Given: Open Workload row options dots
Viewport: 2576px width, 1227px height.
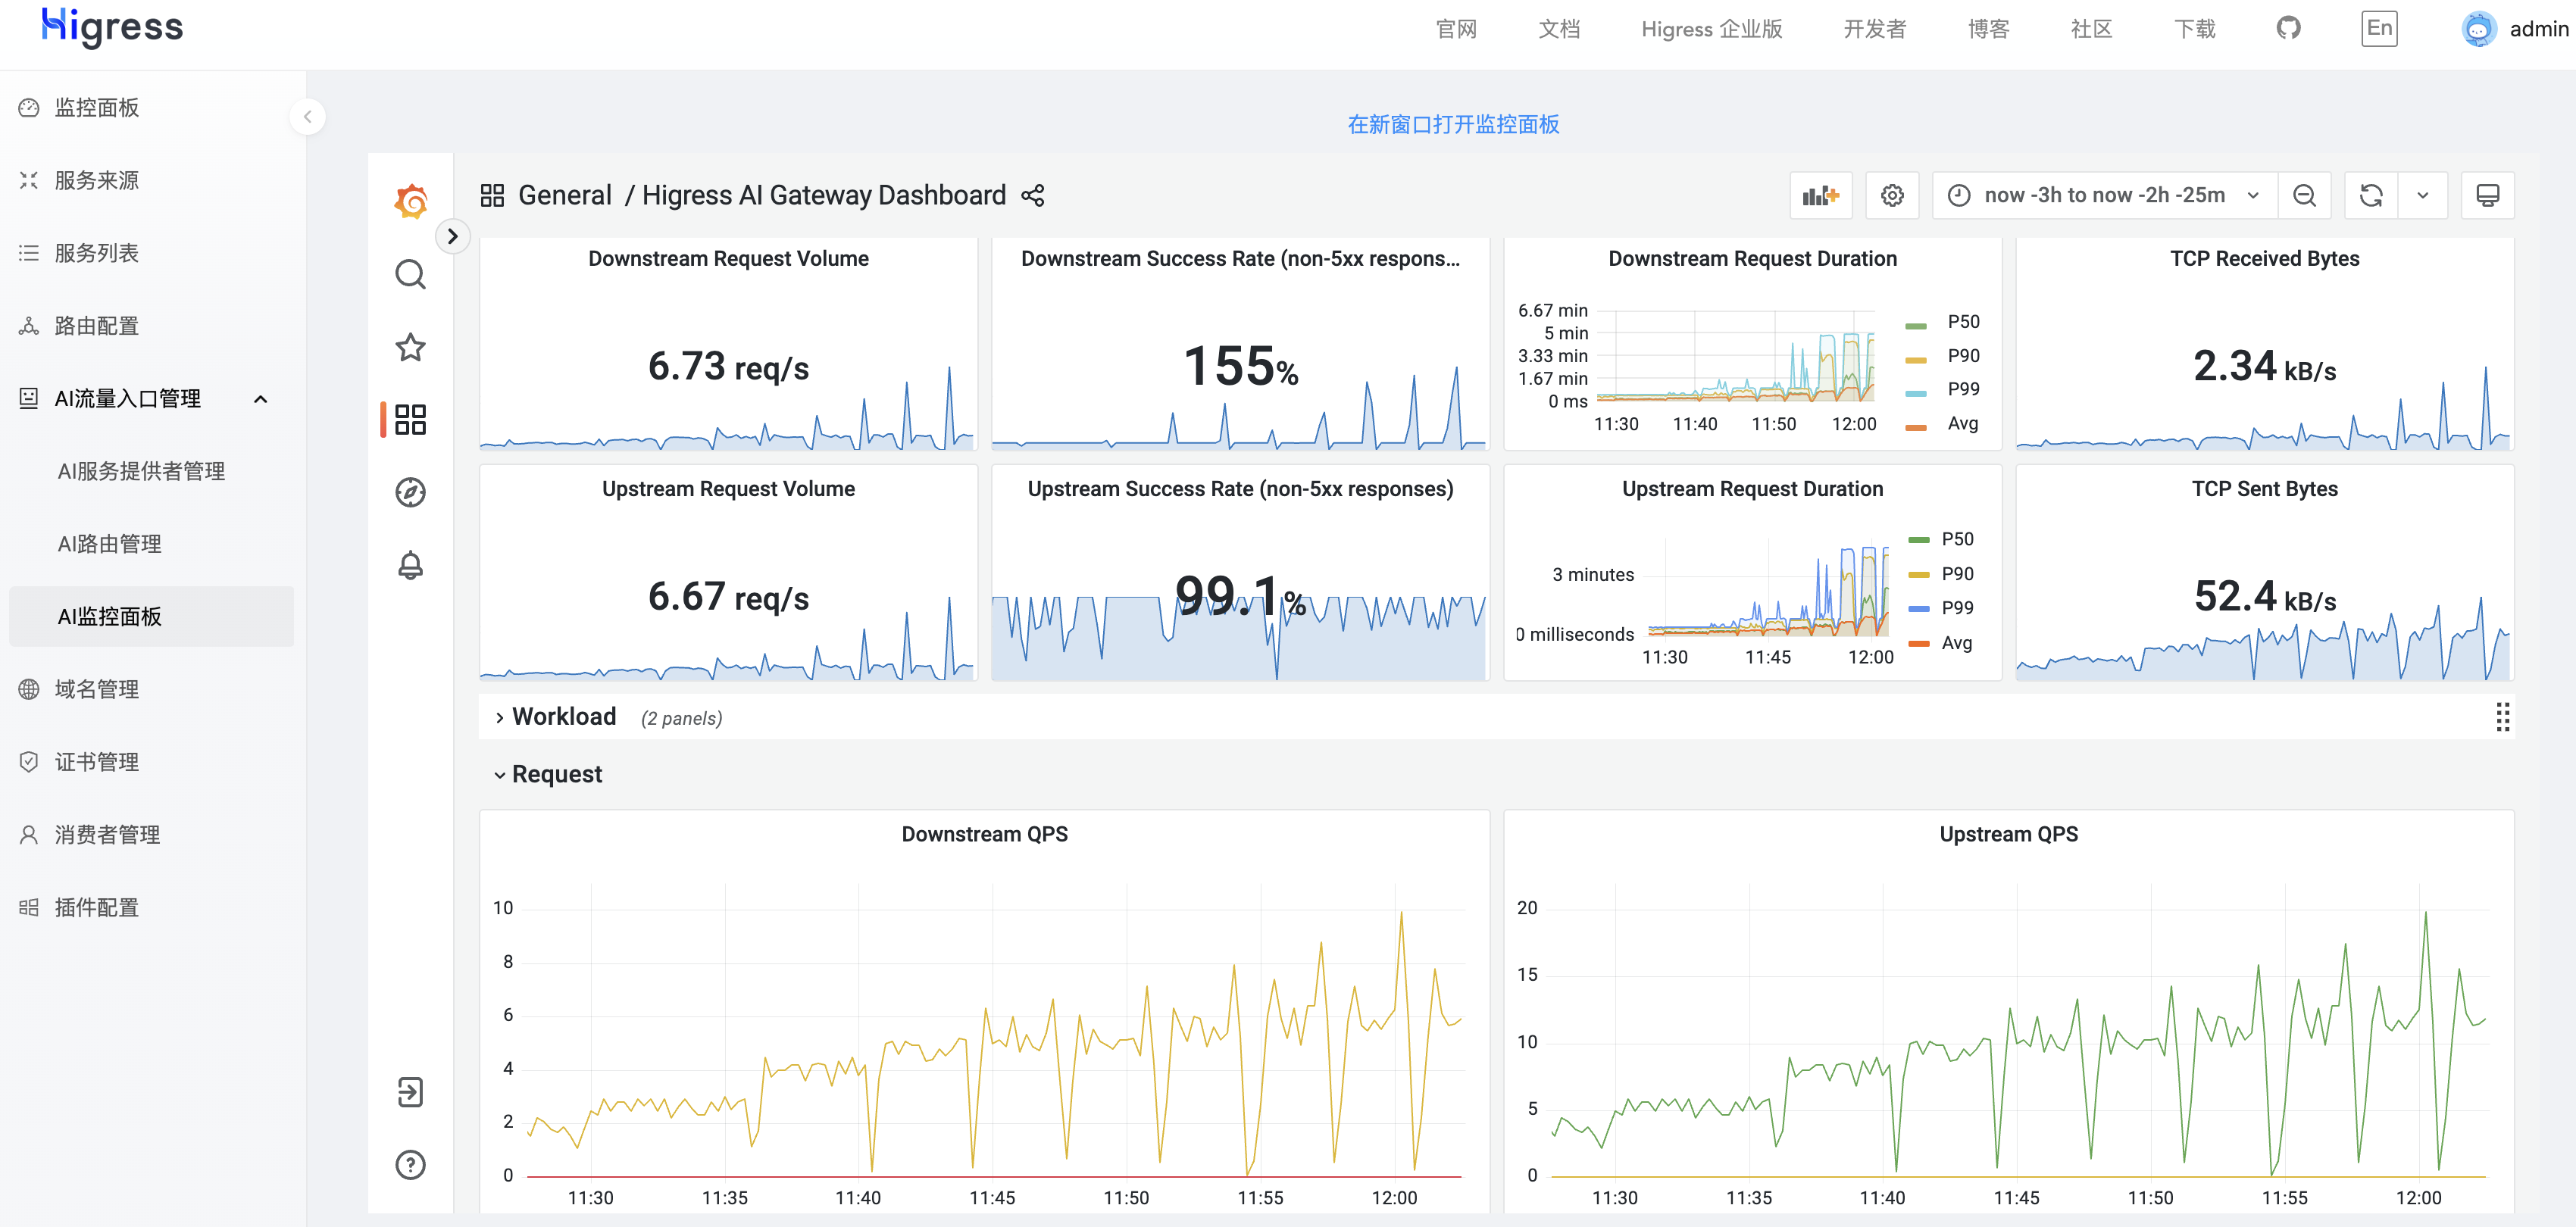Looking at the screenshot, I should pos(2502,717).
